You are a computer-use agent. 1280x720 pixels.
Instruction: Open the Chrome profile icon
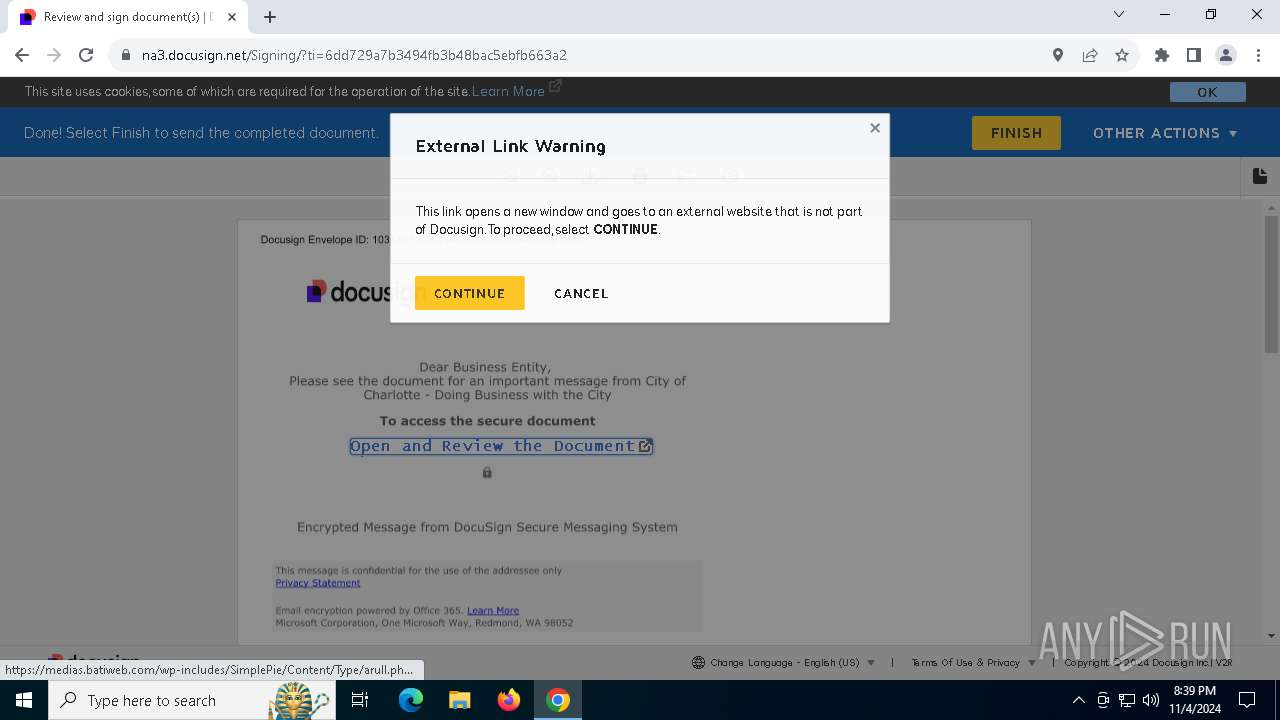[1226, 55]
